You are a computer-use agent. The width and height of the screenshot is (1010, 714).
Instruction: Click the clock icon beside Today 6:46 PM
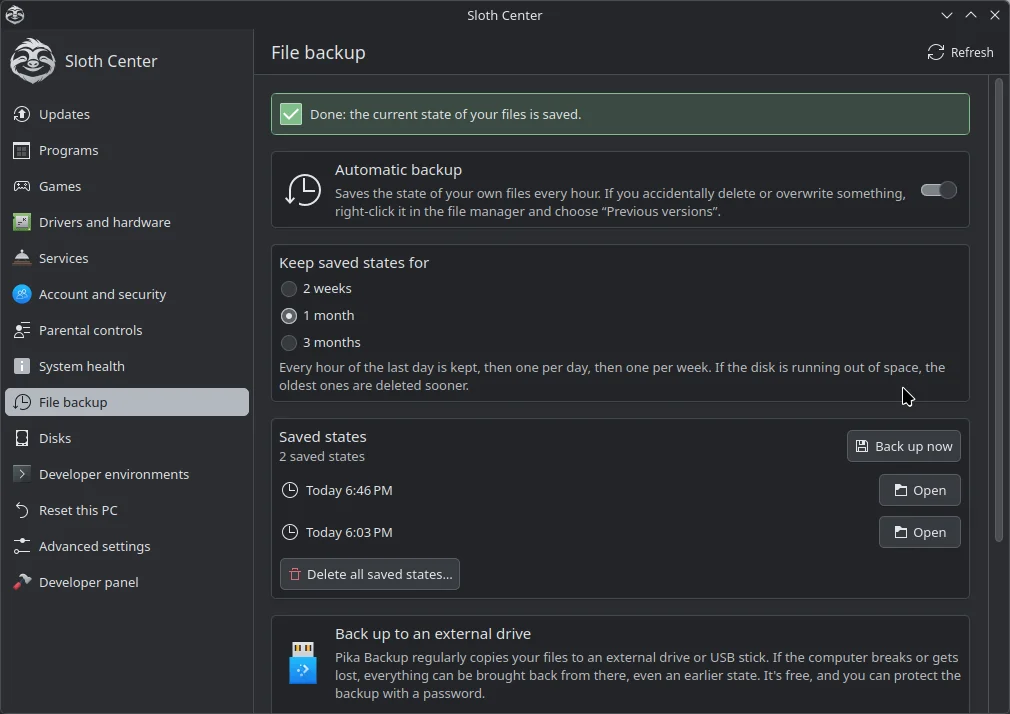(290, 490)
